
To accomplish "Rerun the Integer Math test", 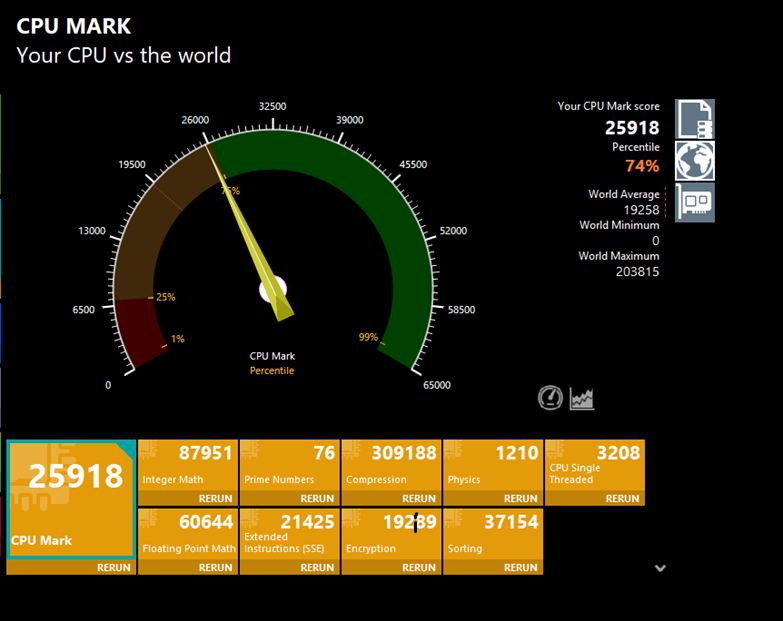I will 215,499.
